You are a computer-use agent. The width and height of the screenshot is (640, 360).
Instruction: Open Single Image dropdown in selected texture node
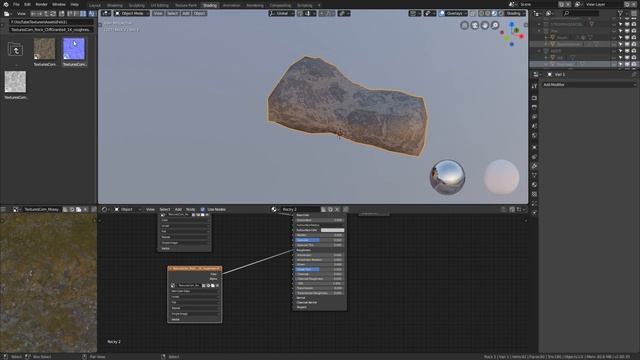coord(195,314)
